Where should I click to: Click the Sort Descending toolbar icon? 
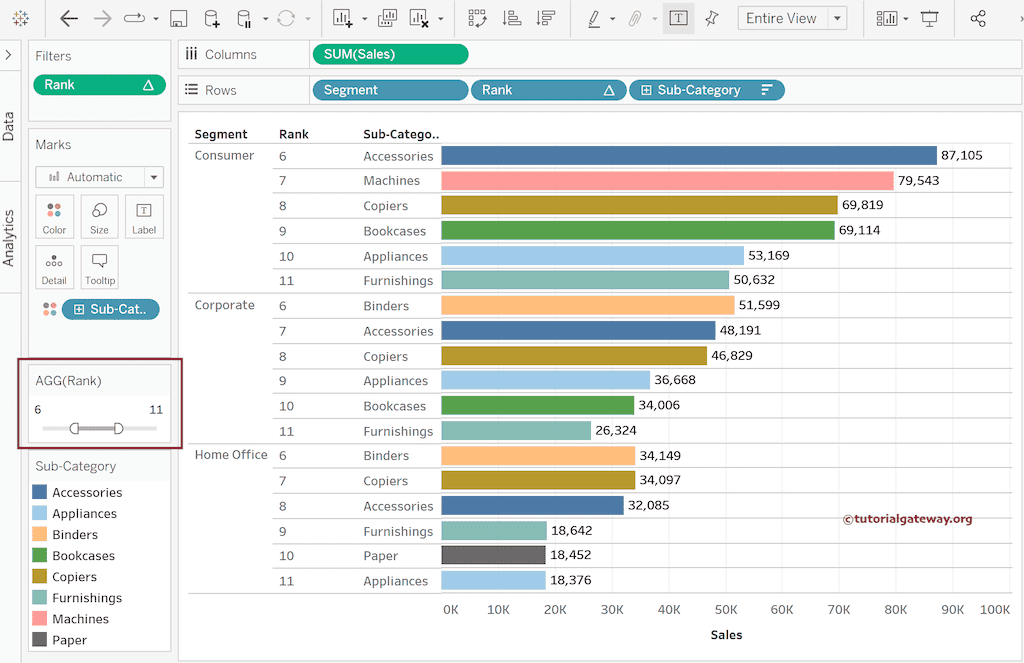click(545, 19)
